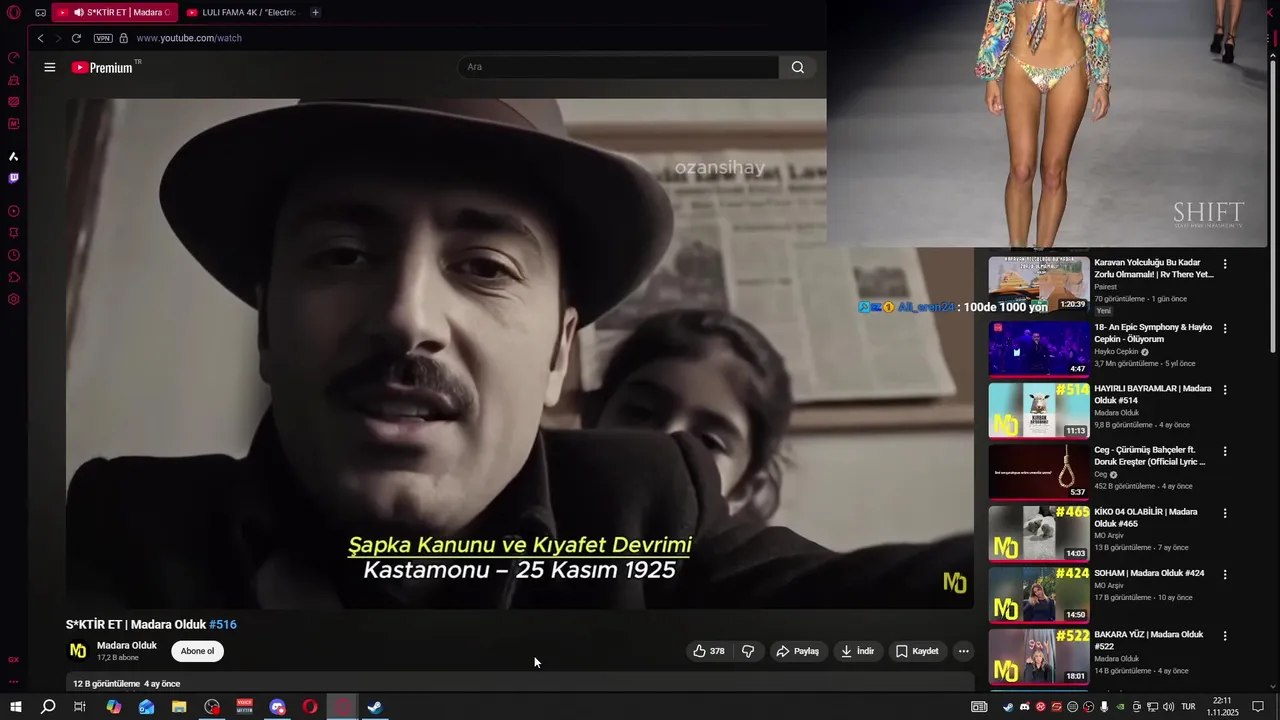Open Aria AI sidebar icon
The image size is (1280, 720).
[14, 156]
